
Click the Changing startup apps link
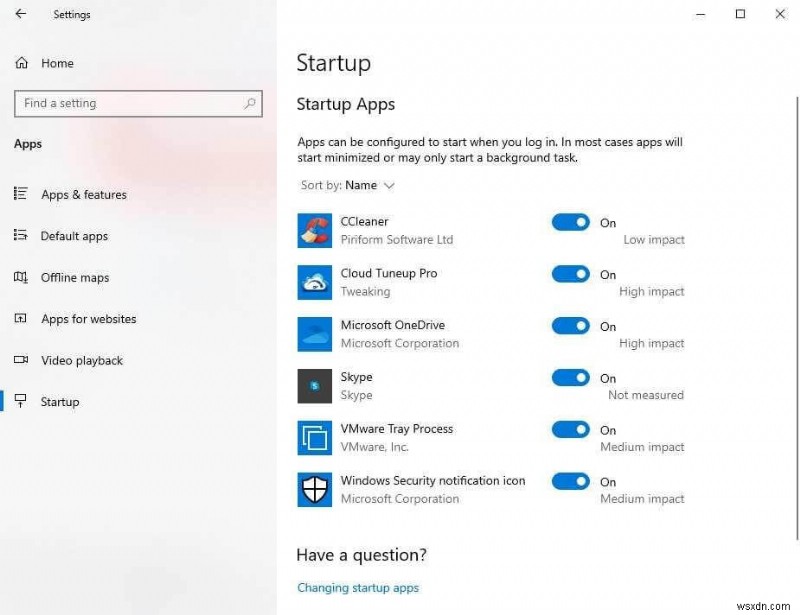coord(358,588)
